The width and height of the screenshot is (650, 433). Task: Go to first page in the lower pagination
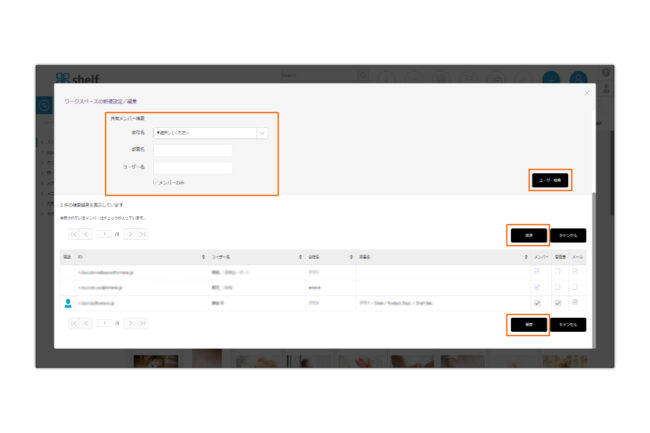(x=74, y=324)
